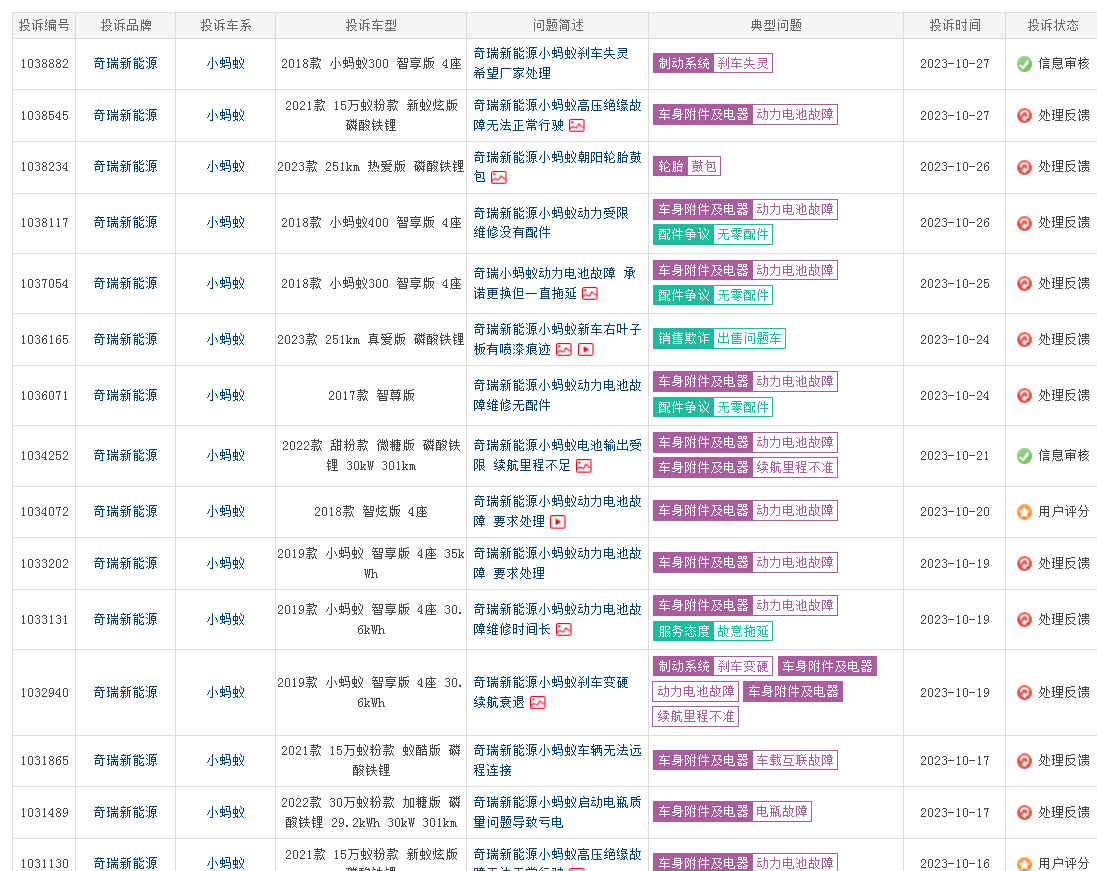Image resolution: width=1097 pixels, height=871 pixels.
Task: Play the video icon in complaint 1036165's description
Action: coord(586,350)
